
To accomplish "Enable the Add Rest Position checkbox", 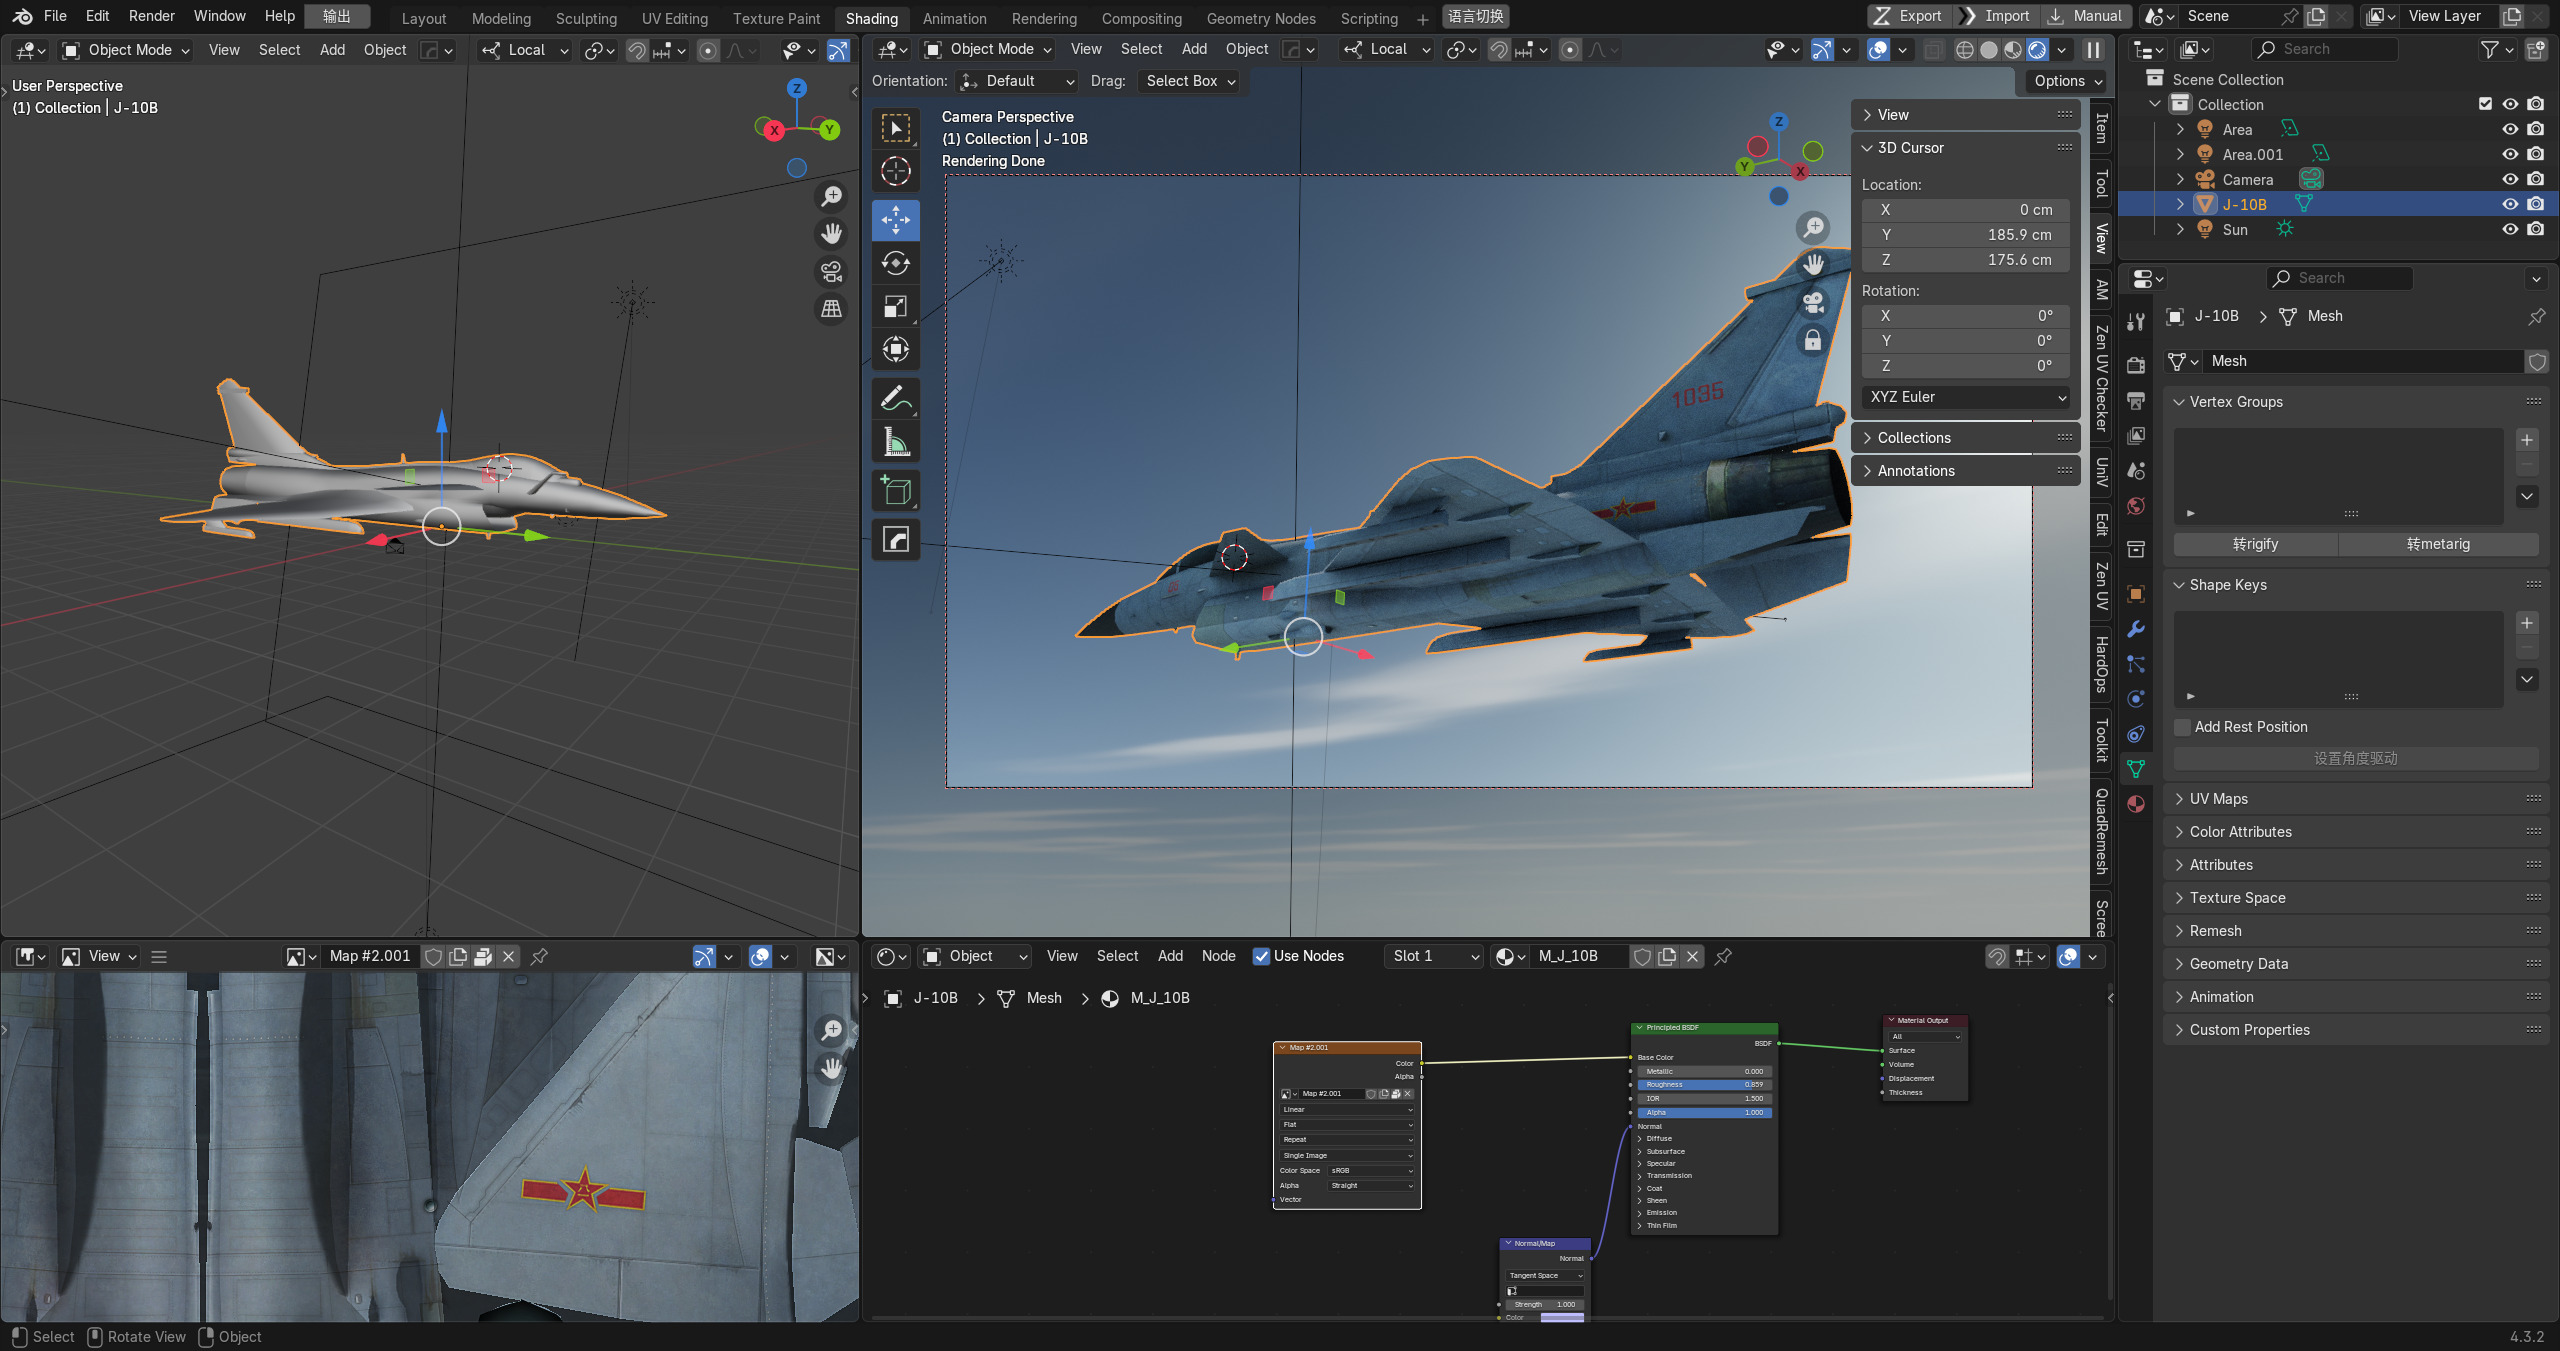I will click(x=2183, y=727).
